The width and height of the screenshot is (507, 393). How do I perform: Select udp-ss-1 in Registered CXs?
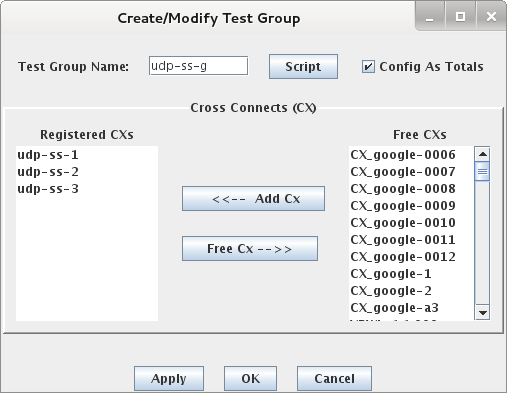(x=87, y=155)
